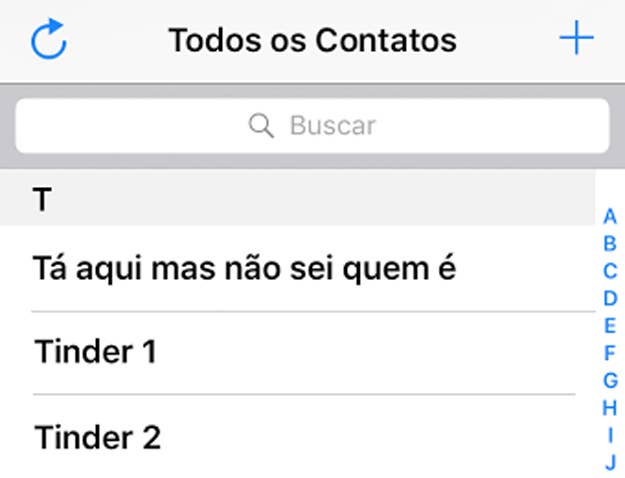The height and width of the screenshot is (478, 625).
Task: Tap the magnifying glass search icon
Action: pyautogui.click(x=261, y=125)
